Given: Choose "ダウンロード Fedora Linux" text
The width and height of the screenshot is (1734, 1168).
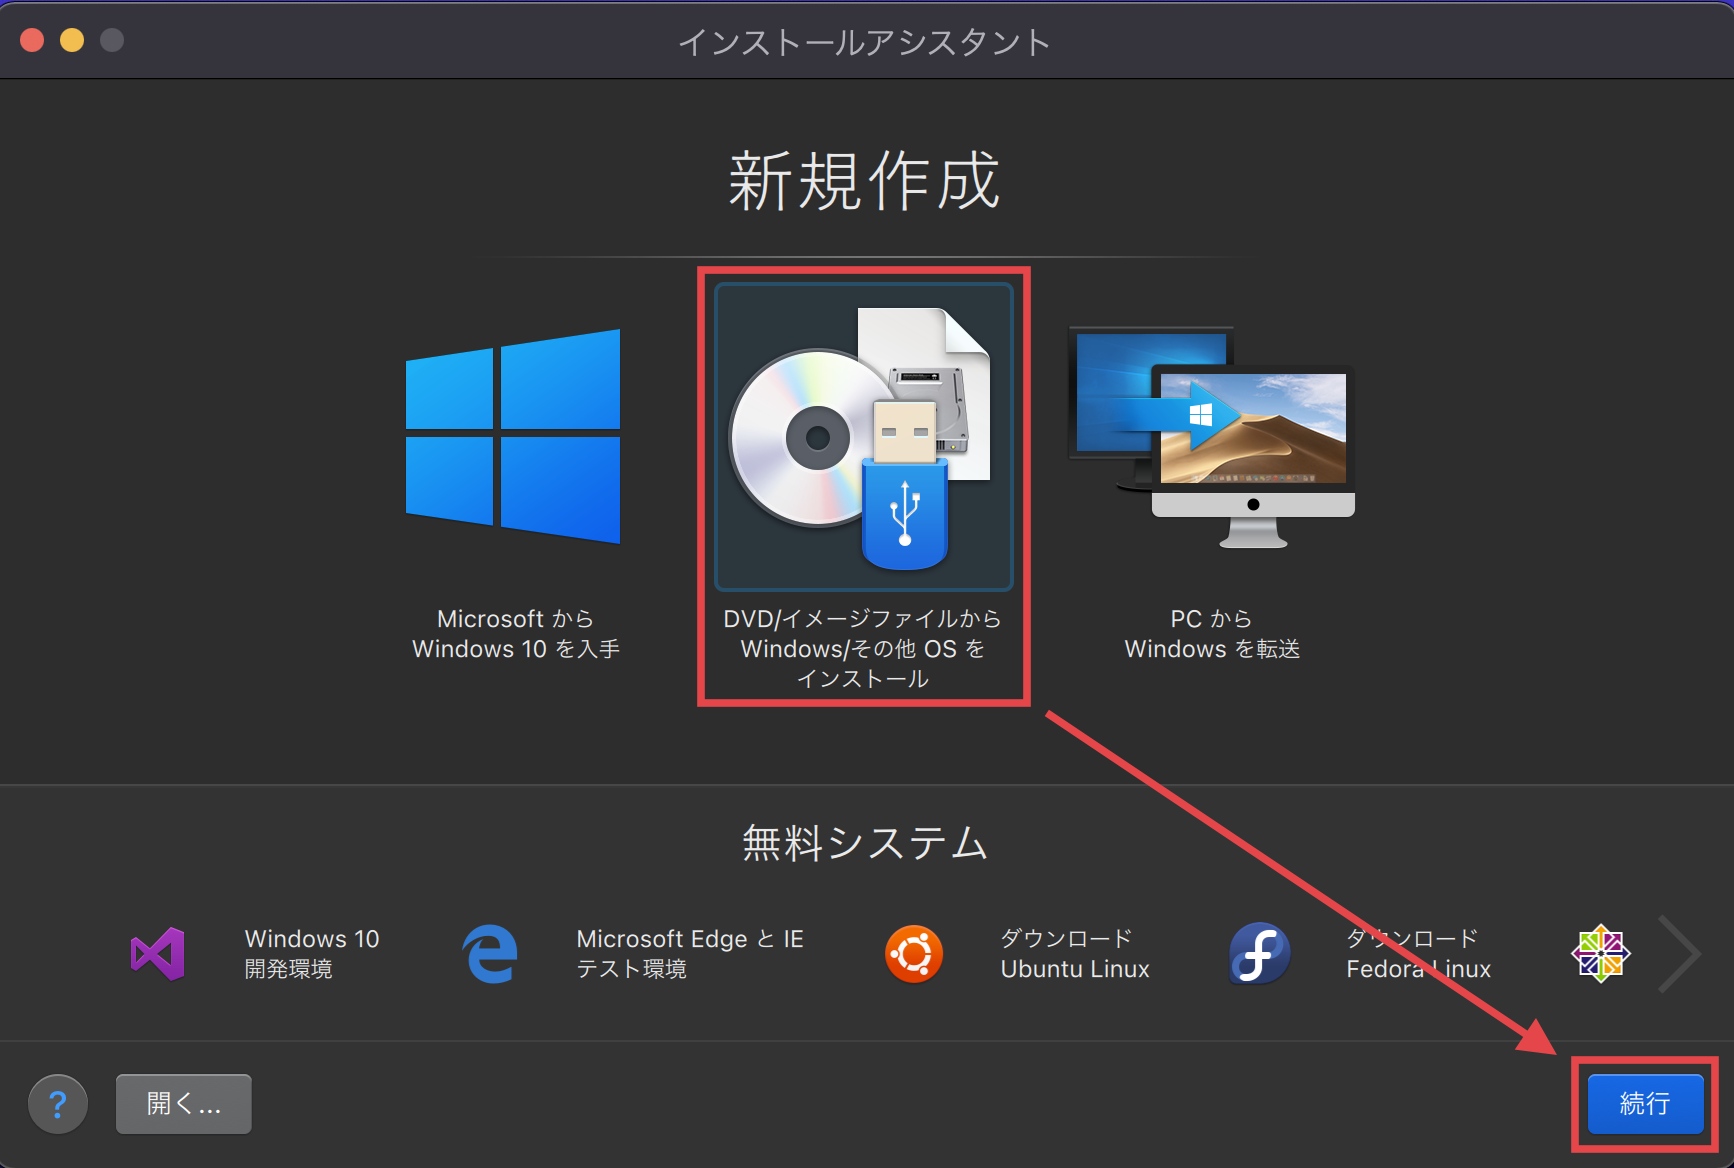Looking at the screenshot, I should pyautogui.click(x=1418, y=954).
